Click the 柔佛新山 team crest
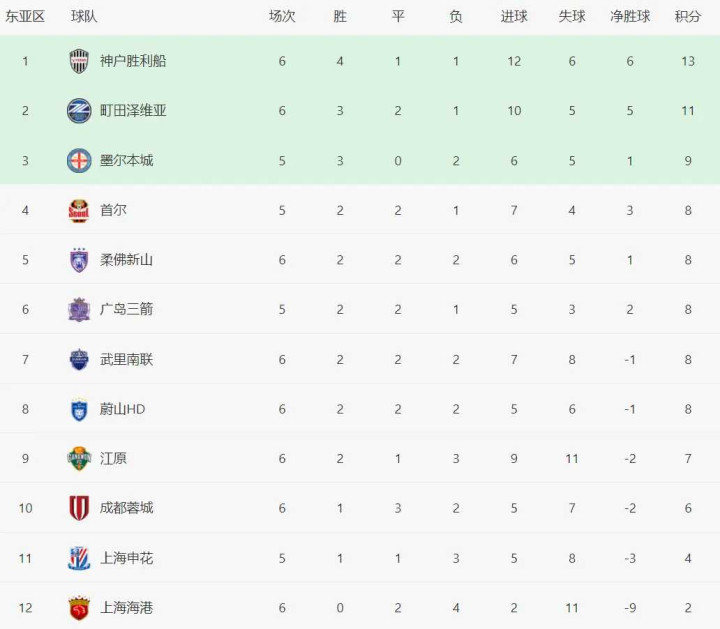 pyautogui.click(x=79, y=260)
